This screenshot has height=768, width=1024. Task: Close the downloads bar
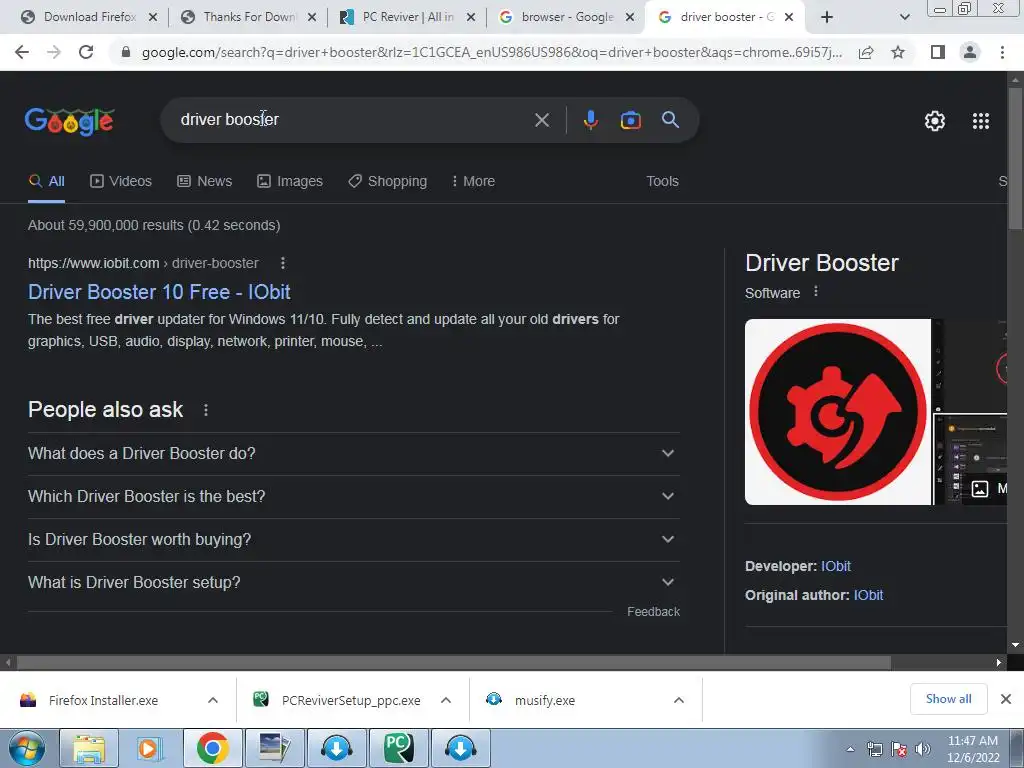[1006, 699]
